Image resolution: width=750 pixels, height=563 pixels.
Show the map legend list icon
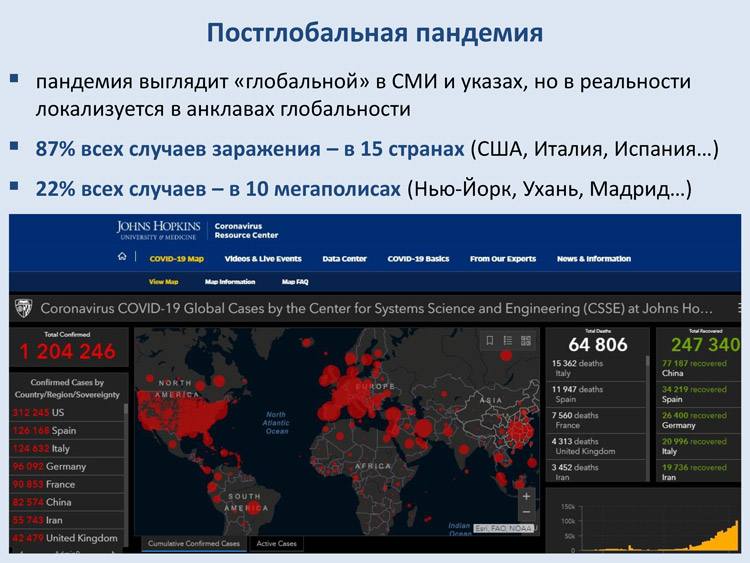(x=508, y=341)
